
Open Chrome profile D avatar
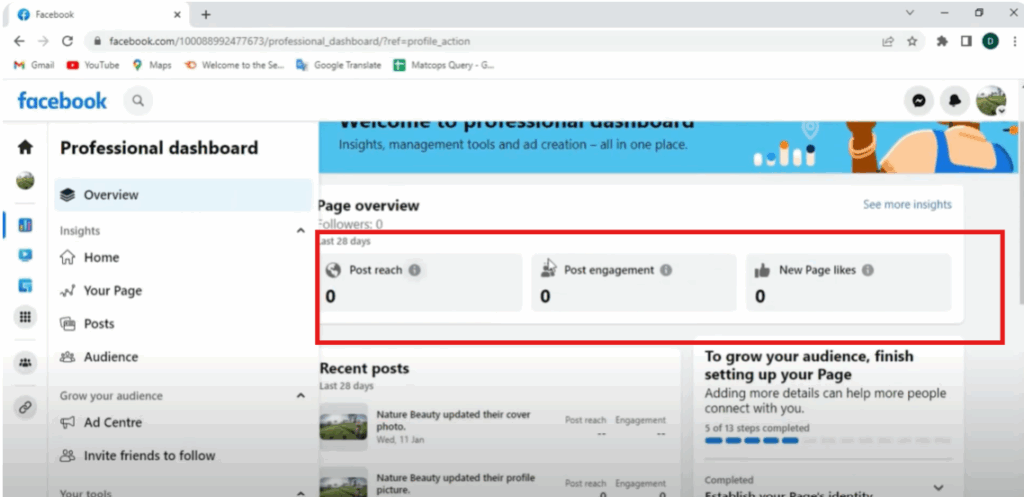click(990, 41)
